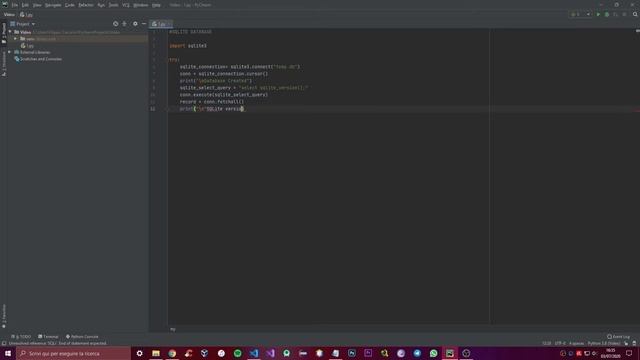Open the File menu
The width and height of the screenshot is (640, 360).
coord(15,5)
